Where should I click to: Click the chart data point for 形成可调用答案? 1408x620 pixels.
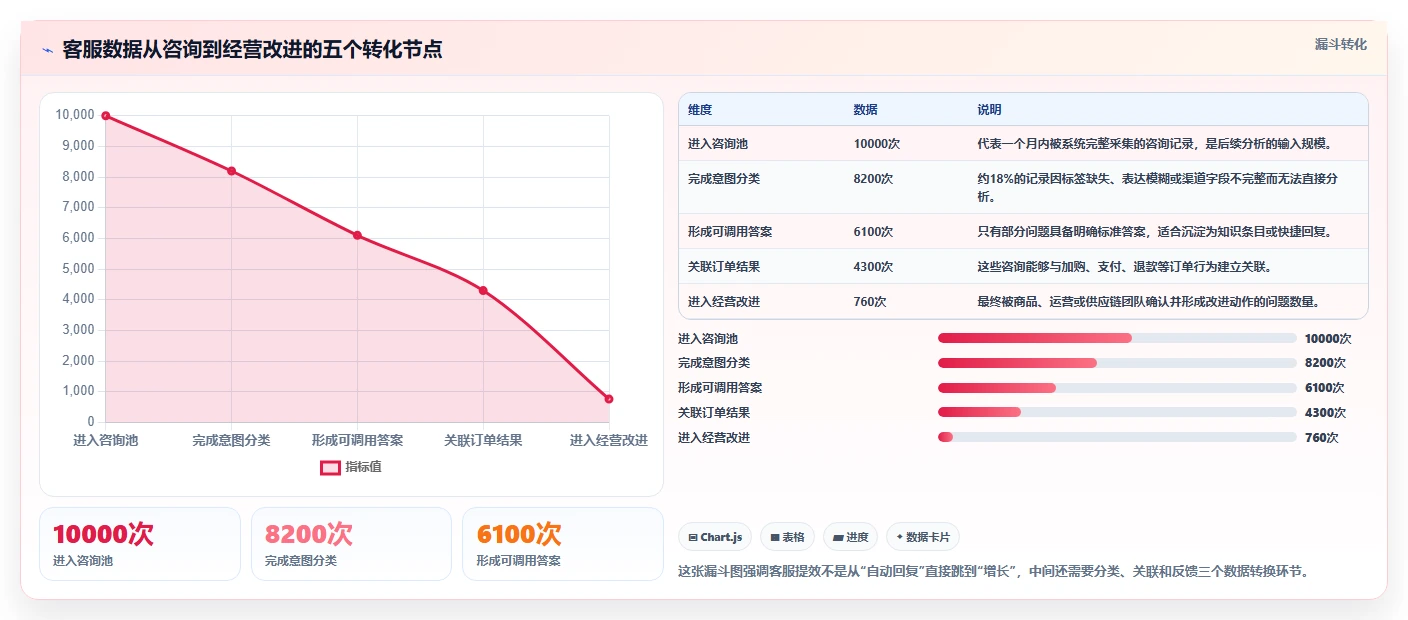click(x=357, y=235)
